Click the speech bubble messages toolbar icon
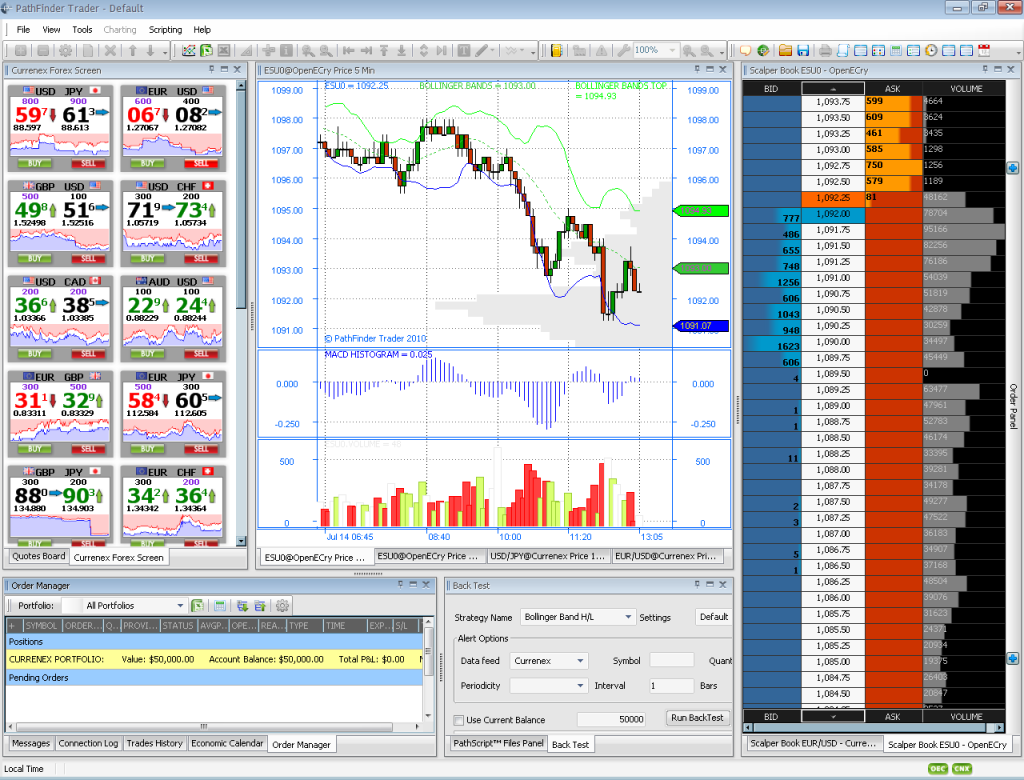This screenshot has height=780, width=1024. coord(746,50)
